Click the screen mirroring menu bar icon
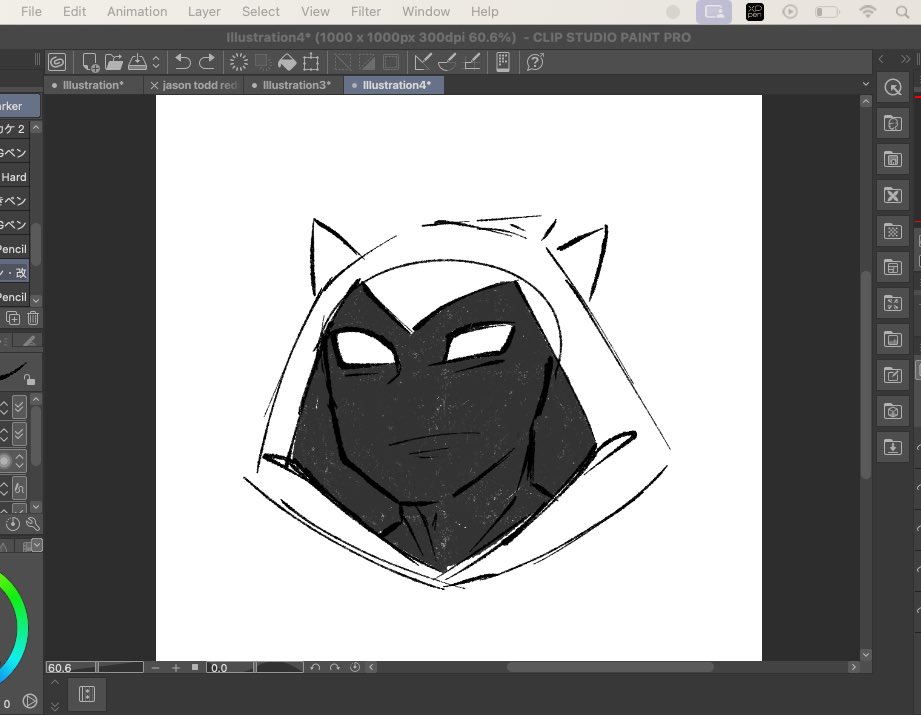 tap(714, 12)
